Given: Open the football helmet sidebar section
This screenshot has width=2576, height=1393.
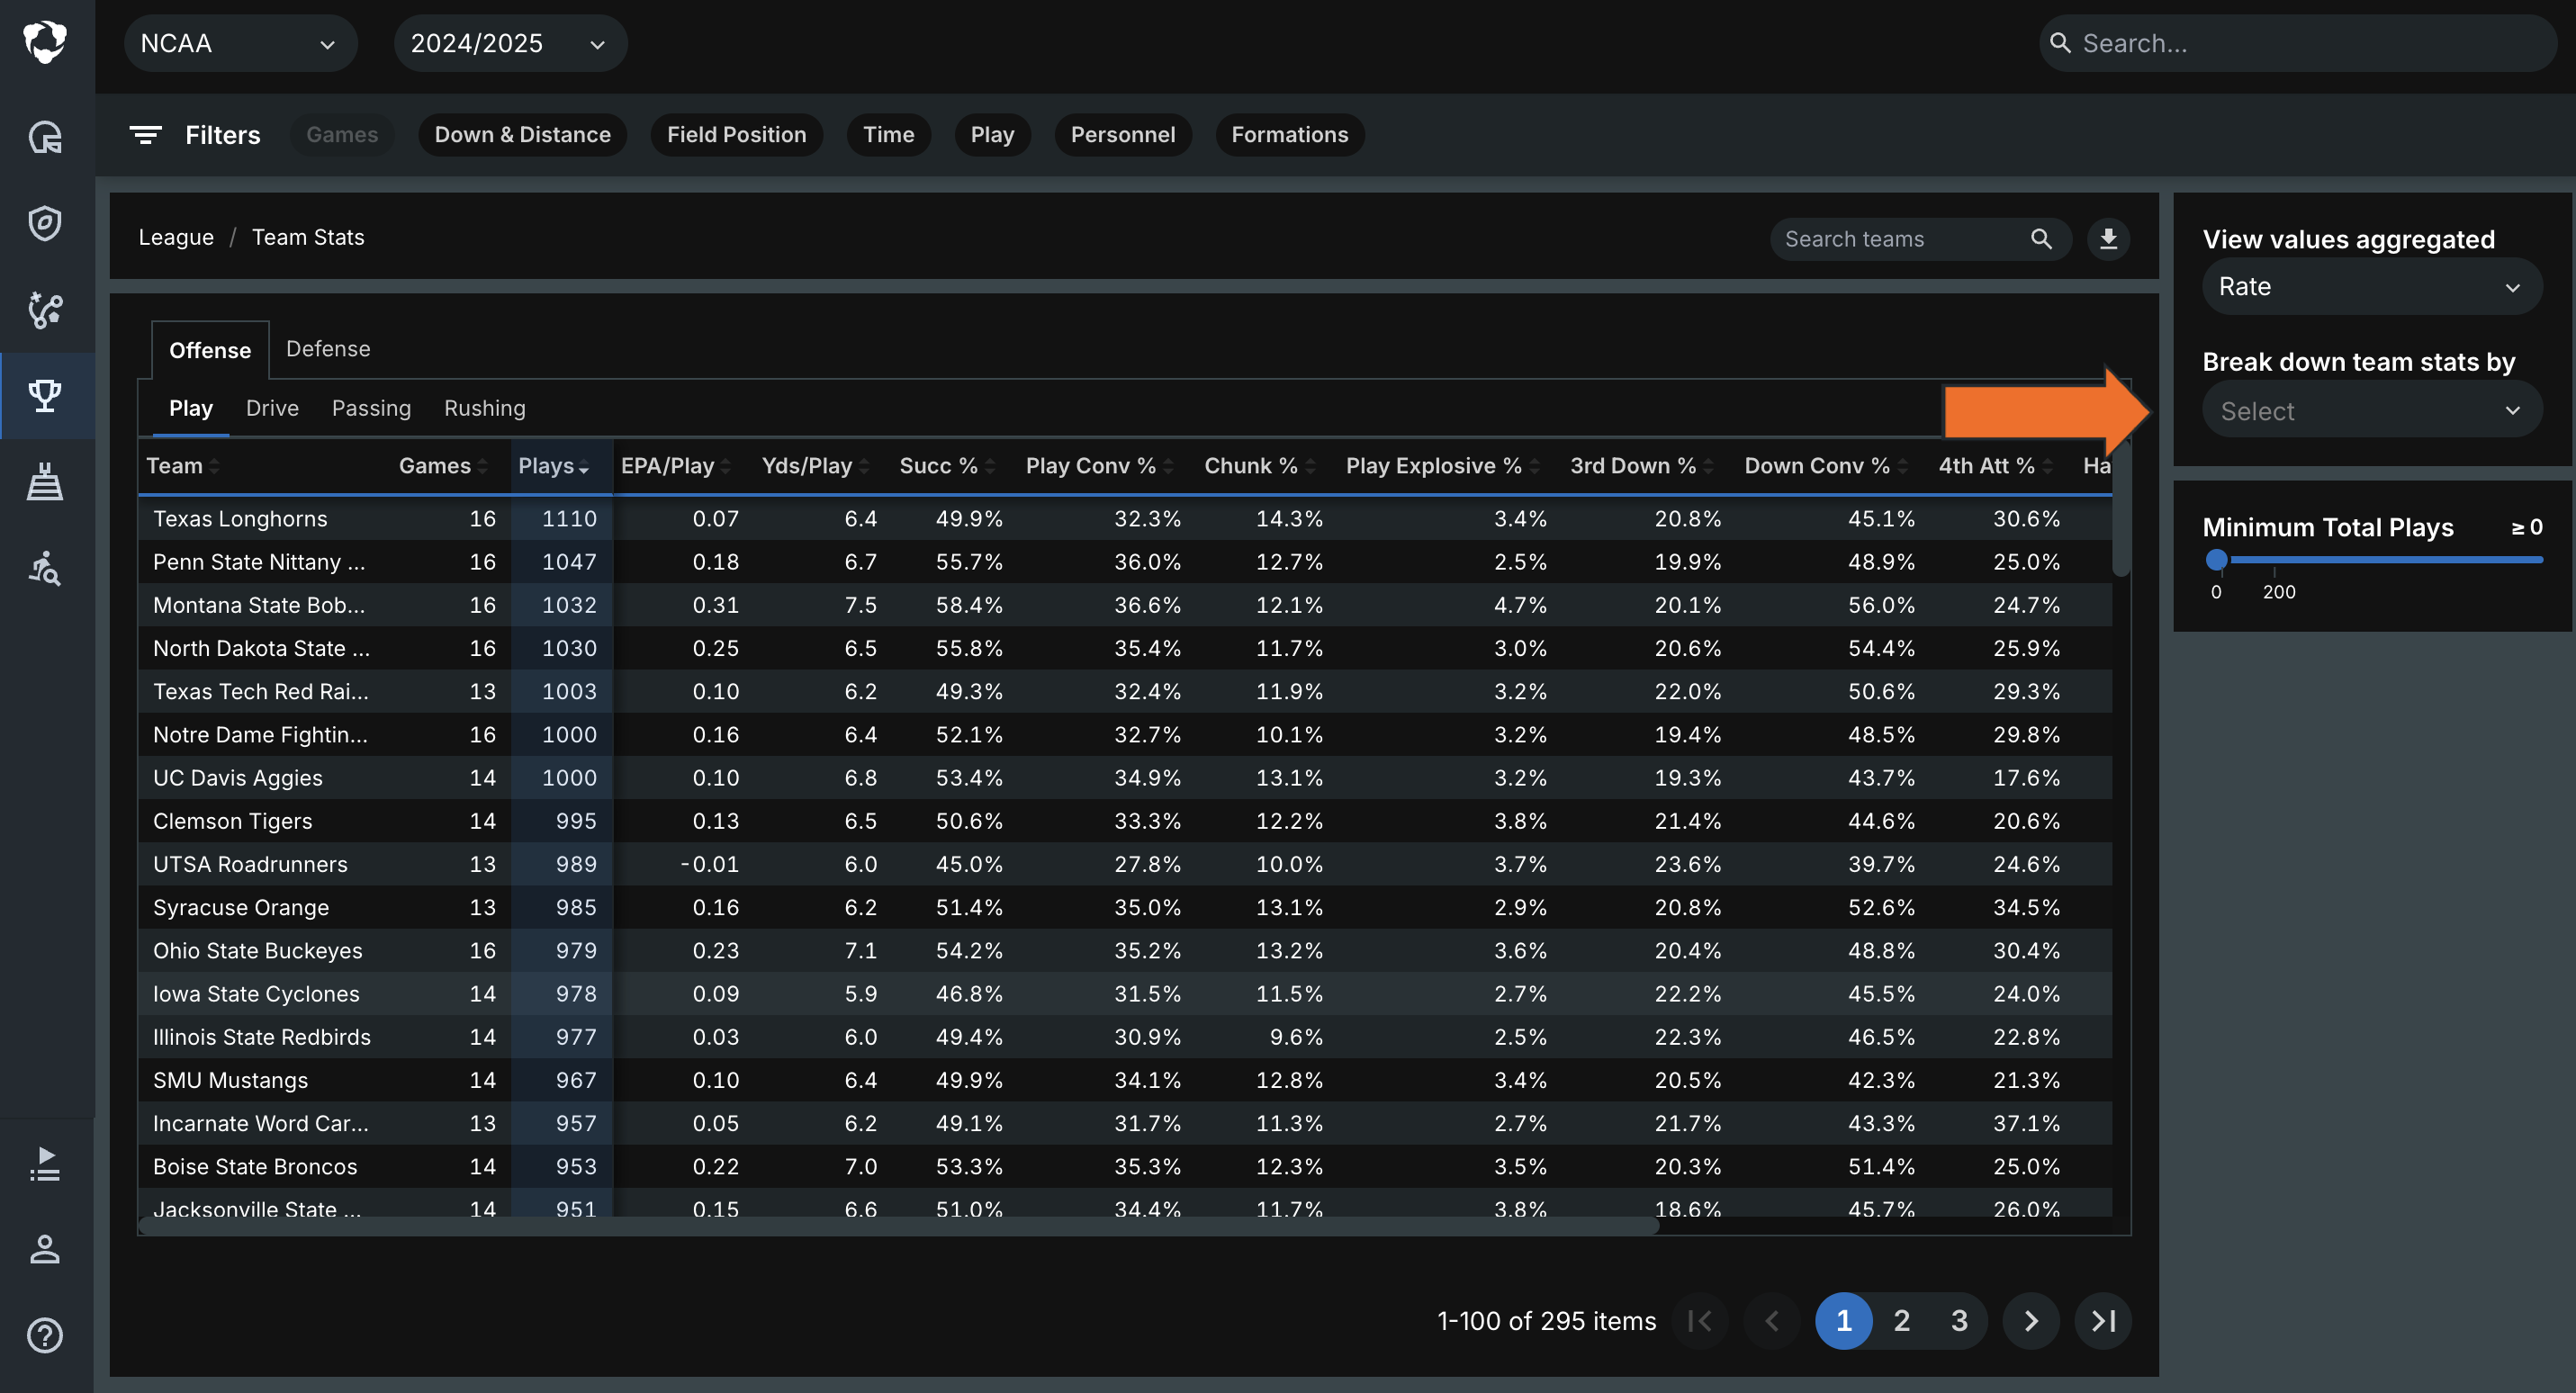Looking at the screenshot, I should coord(45,136).
